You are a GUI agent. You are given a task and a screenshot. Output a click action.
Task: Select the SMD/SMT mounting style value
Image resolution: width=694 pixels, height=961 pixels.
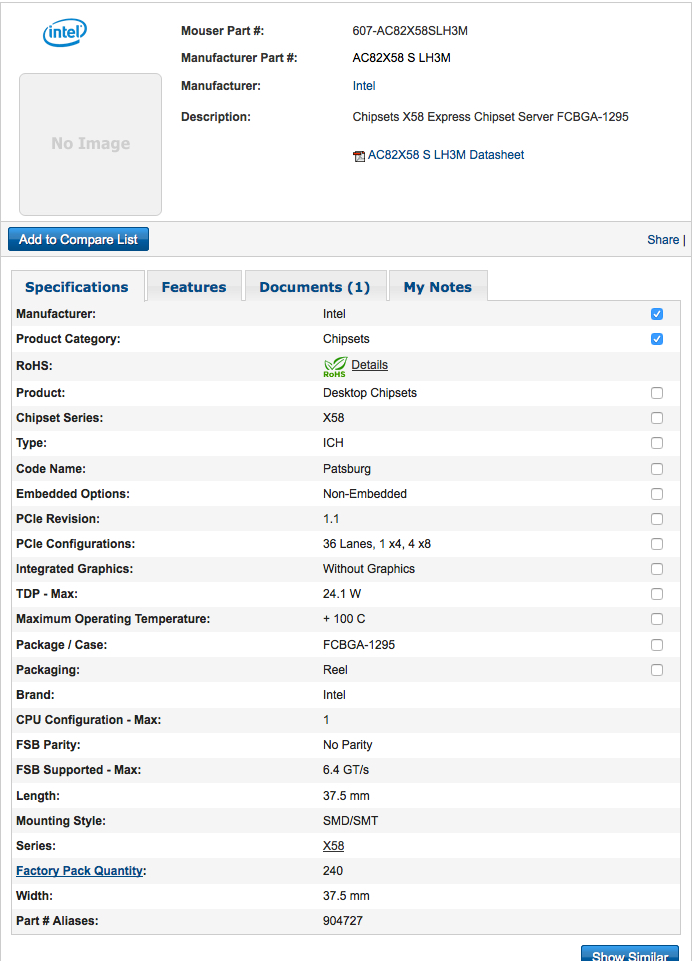[351, 821]
